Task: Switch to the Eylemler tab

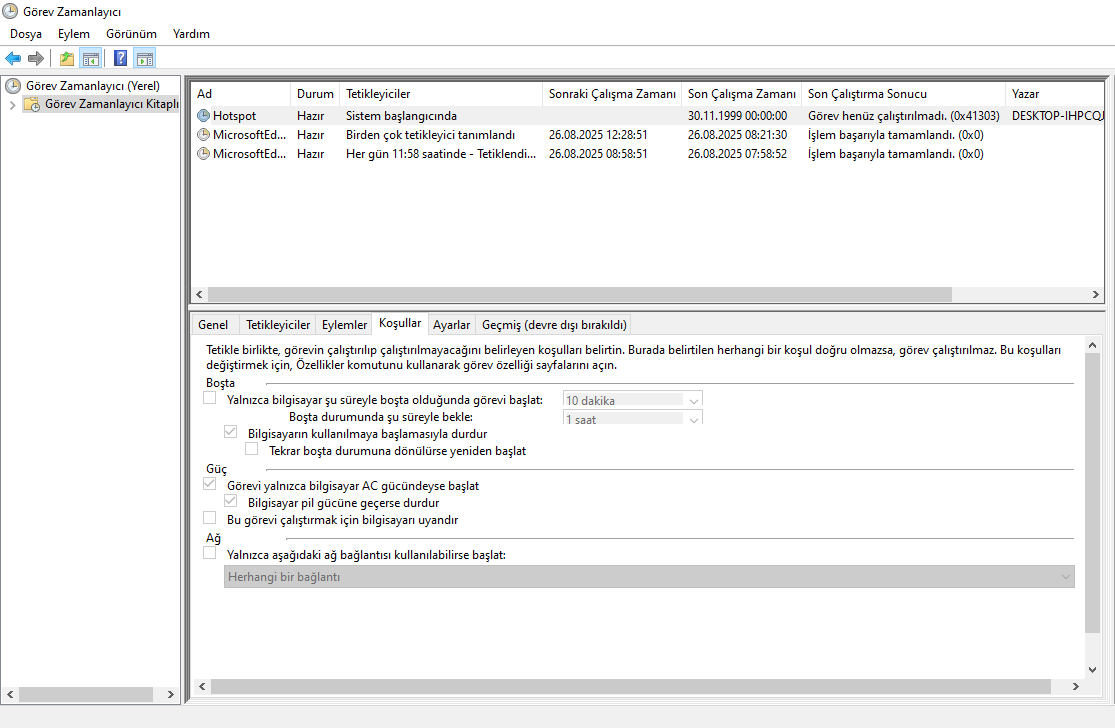Action: pos(344,325)
